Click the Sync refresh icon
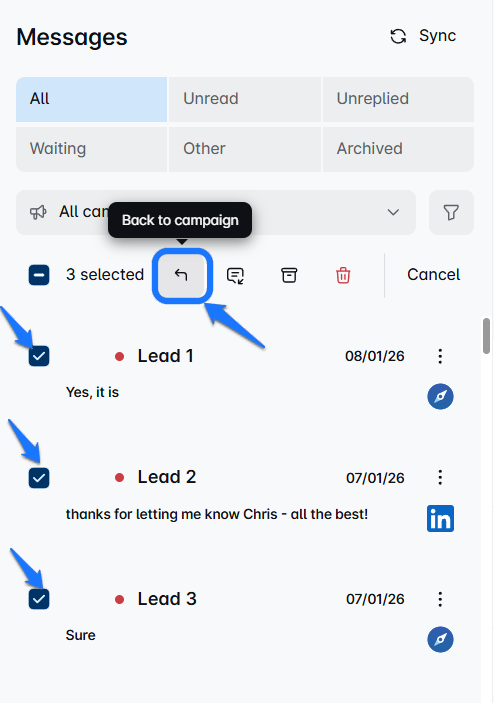 398,36
